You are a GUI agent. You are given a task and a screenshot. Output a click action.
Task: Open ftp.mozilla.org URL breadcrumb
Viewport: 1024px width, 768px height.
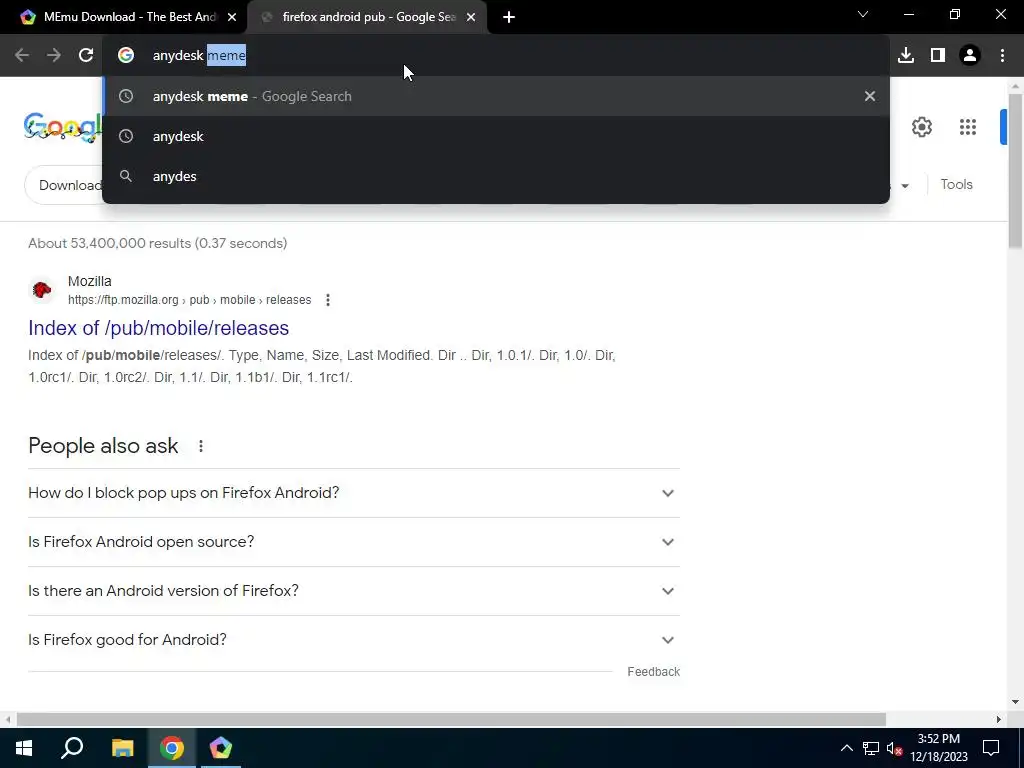tap(189, 300)
